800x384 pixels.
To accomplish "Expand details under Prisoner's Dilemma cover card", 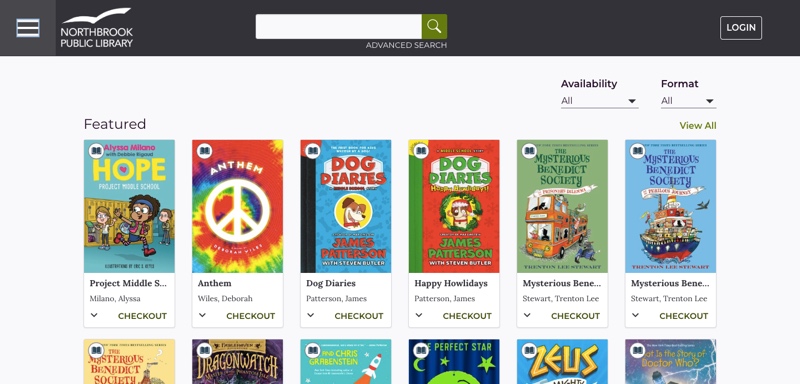I will (x=527, y=315).
